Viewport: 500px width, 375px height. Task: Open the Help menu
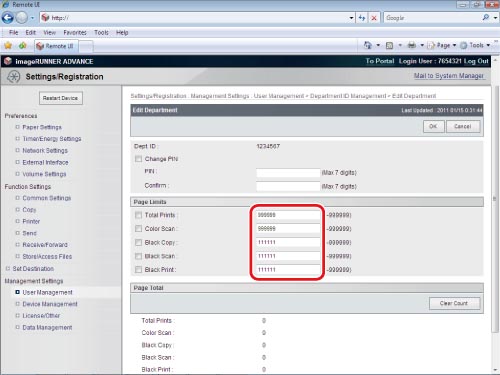click(x=122, y=32)
